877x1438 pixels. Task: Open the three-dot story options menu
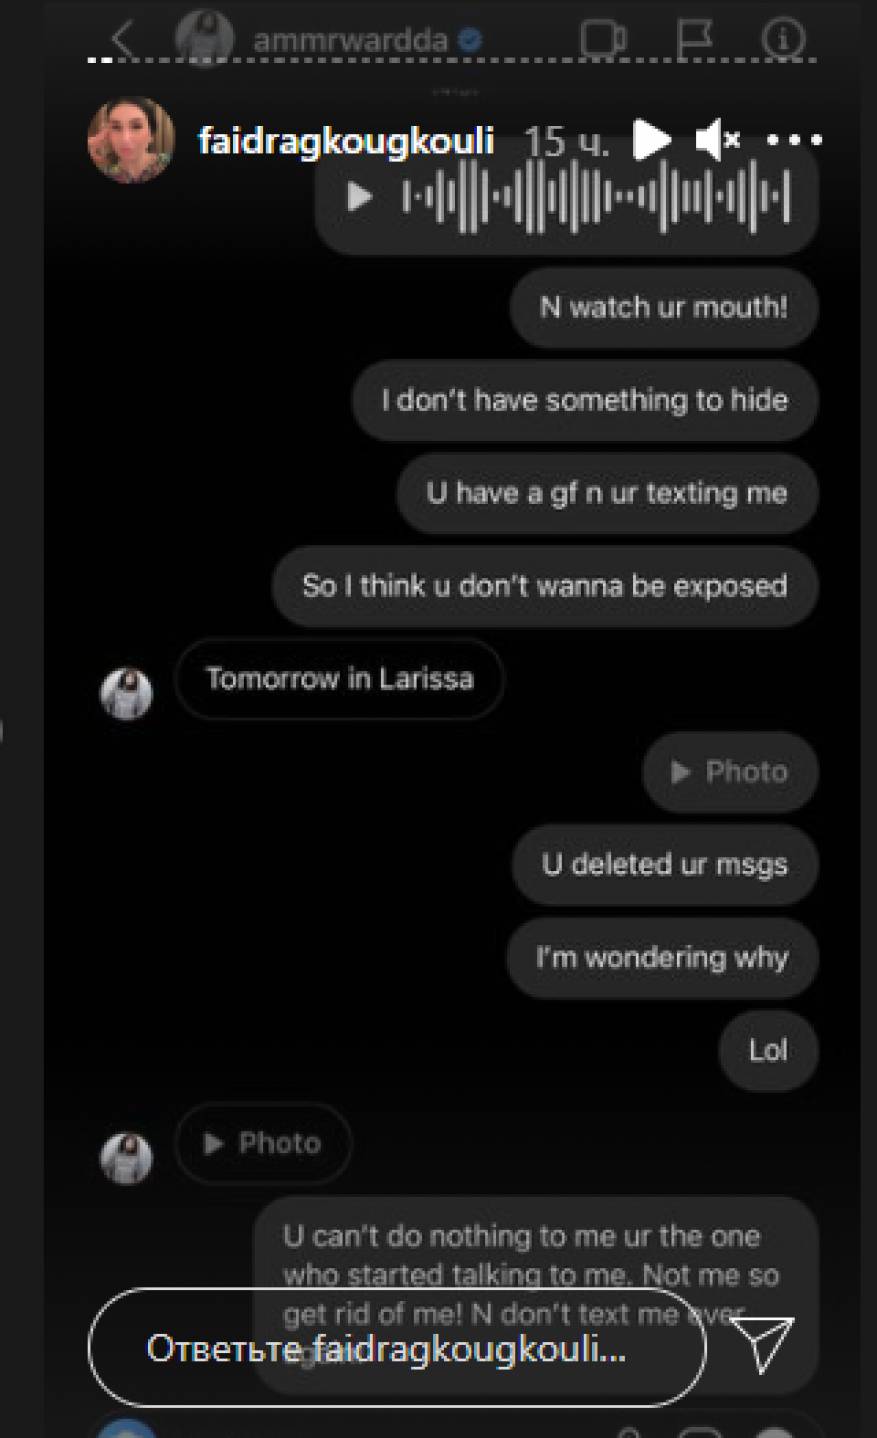tap(794, 140)
